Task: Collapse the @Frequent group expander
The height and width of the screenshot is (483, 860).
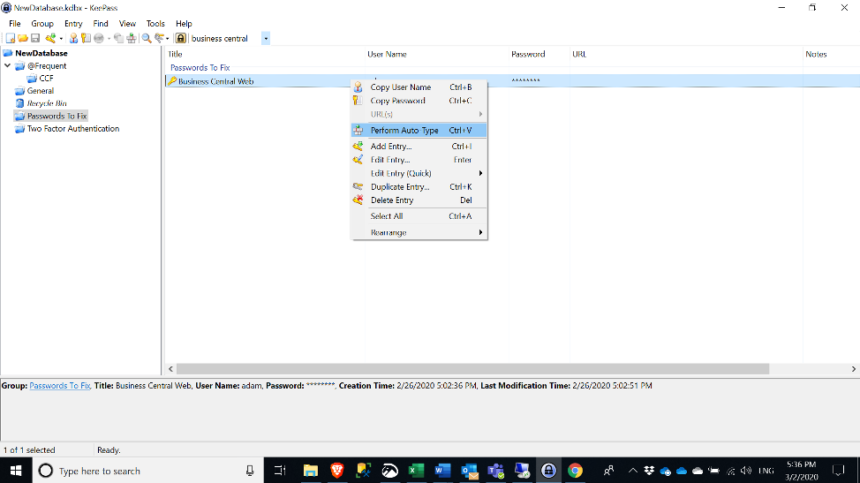Action: (8, 66)
